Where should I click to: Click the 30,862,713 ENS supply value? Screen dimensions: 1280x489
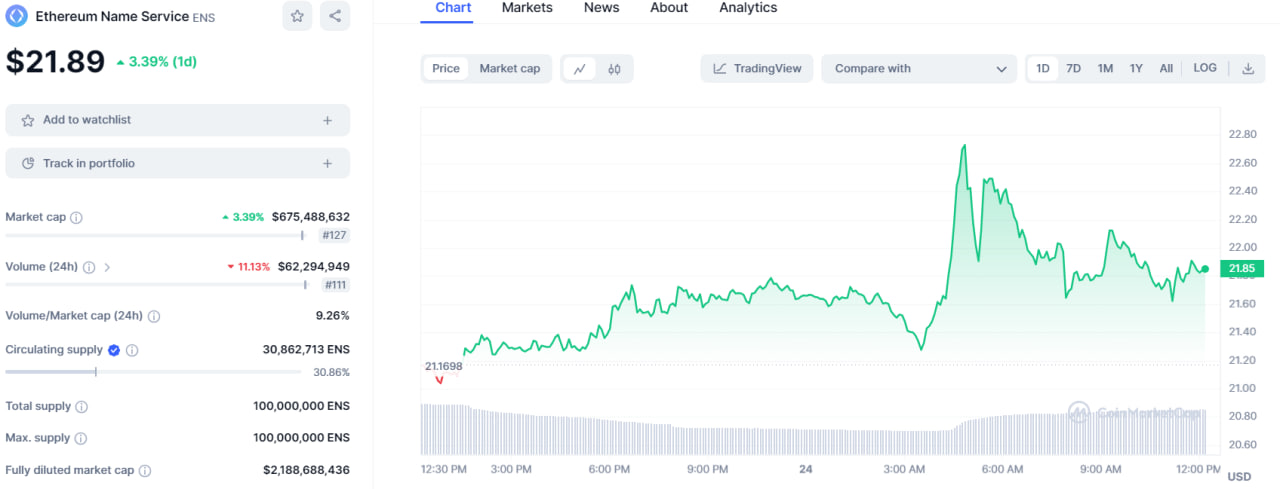306,350
